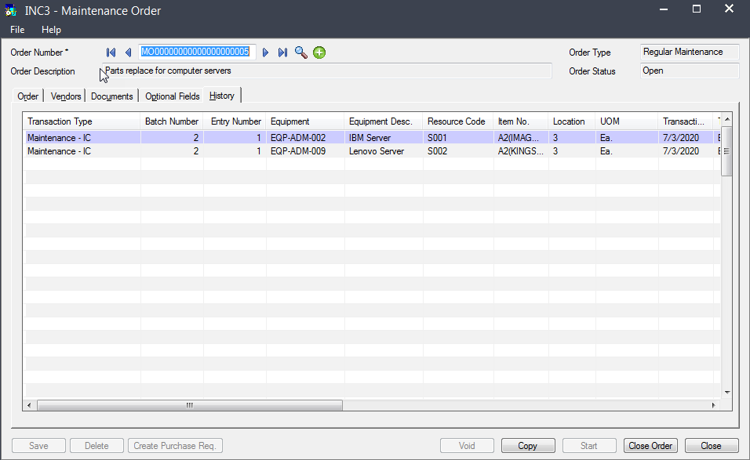This screenshot has height=460, width=750.
Task: Switch to the Order tab
Action: click(28, 96)
